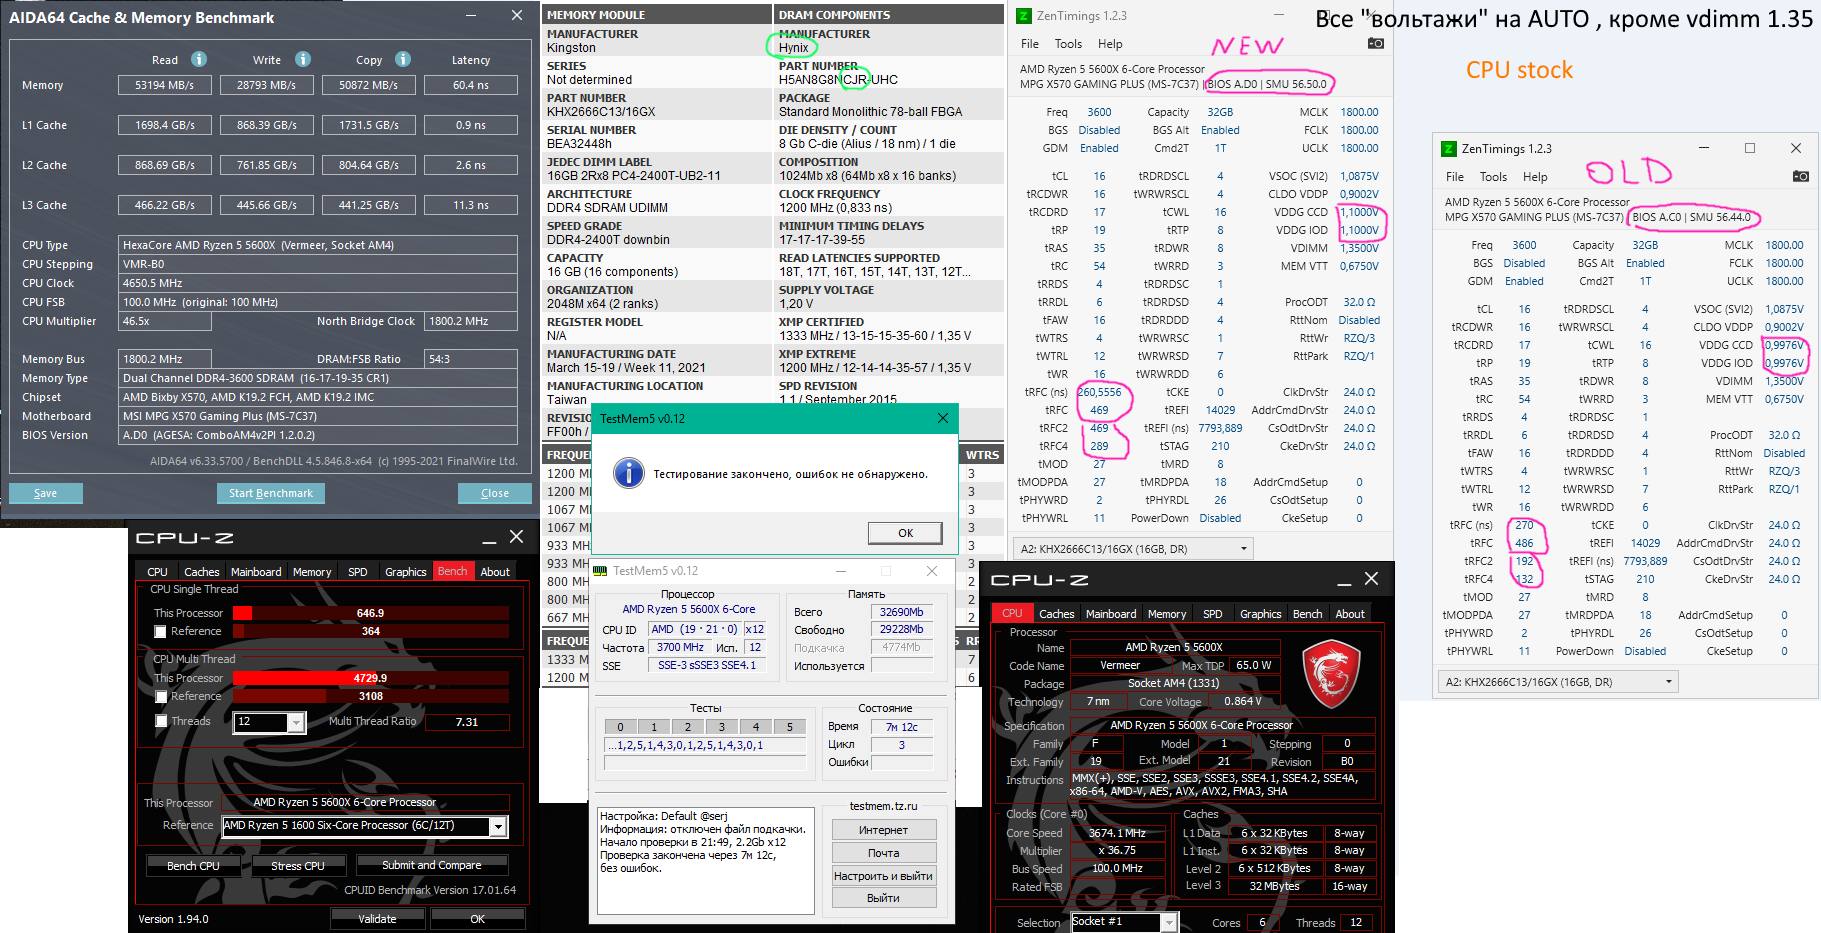Open the File menu in the NEW ZenTimings window
Image resolution: width=1821 pixels, height=933 pixels.
pos(1030,44)
